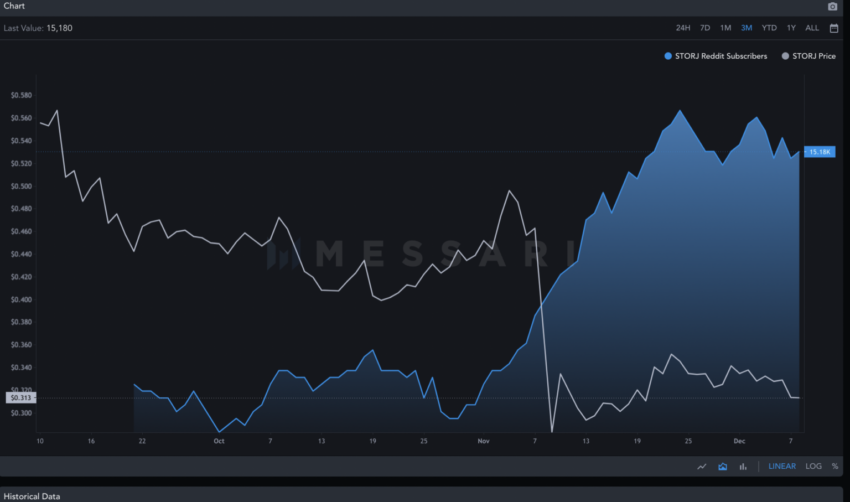
Task: Click the Dec label on x-axis
Action: [x=739, y=441]
